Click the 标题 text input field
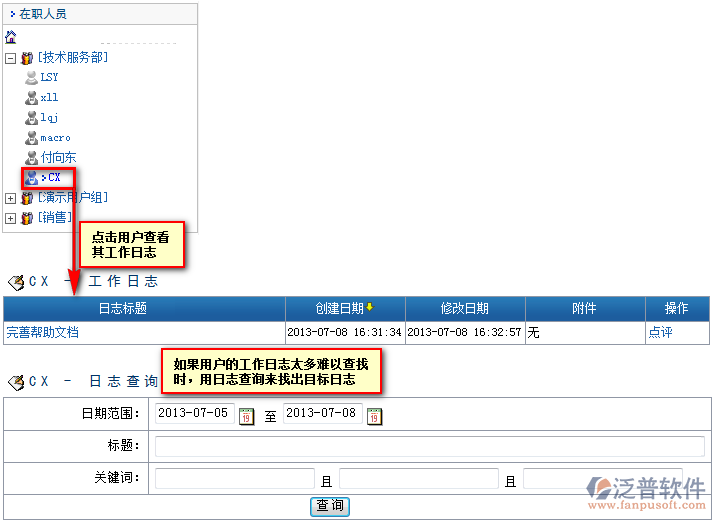 pyautogui.click(x=429, y=446)
